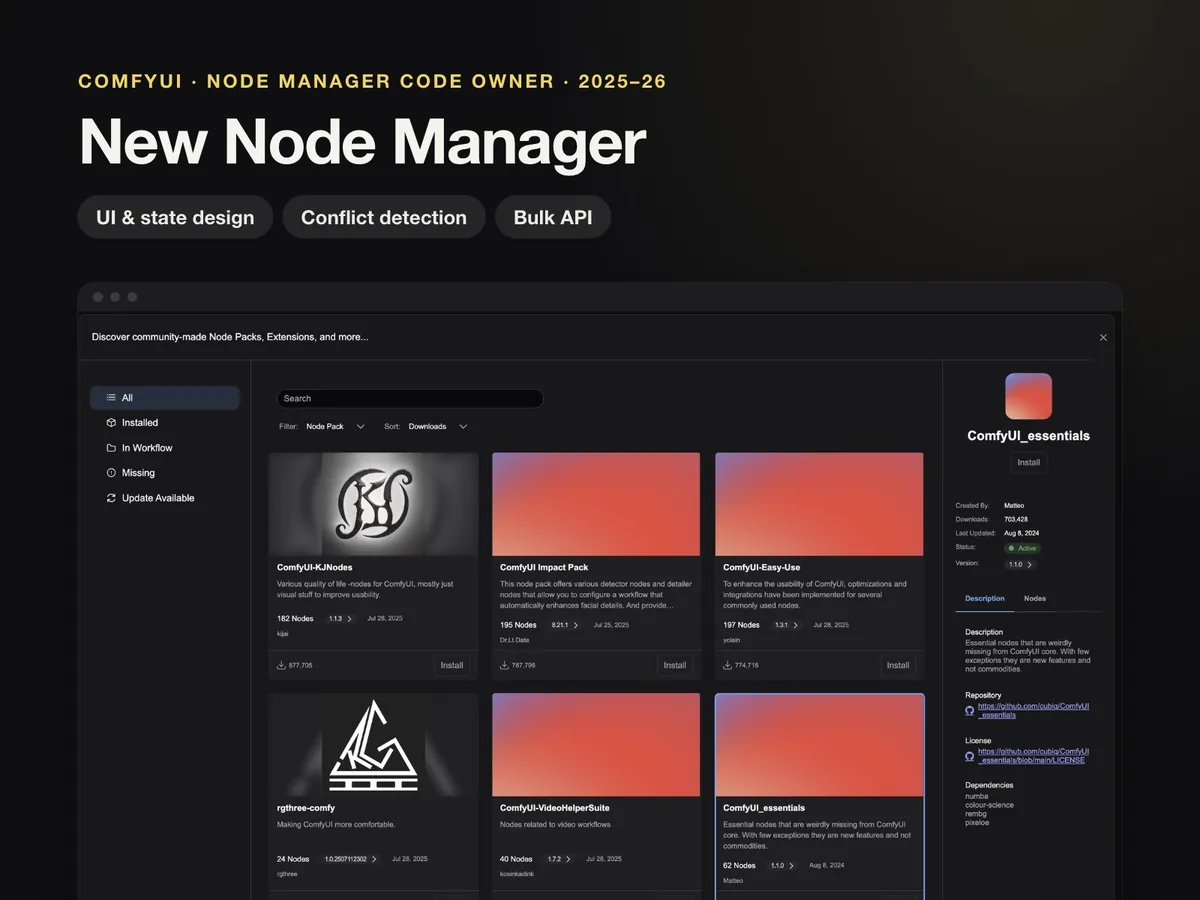Screen dimensions: 1200x900
Task: Click the 'UI & state design' tag
Action: 175,217
